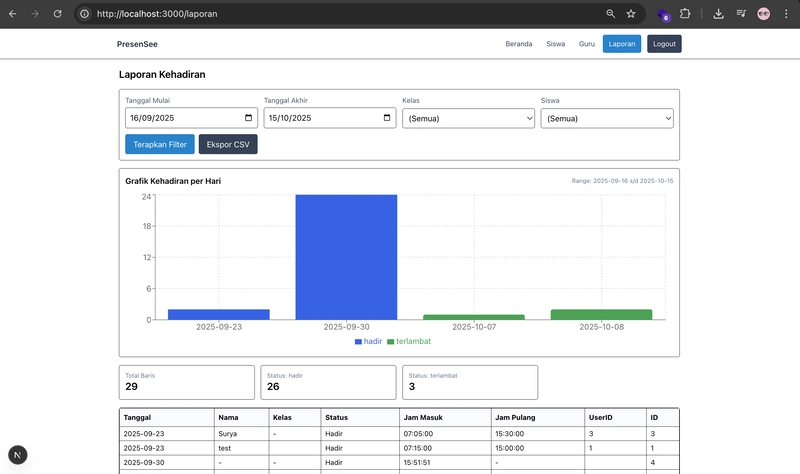Toggle the terlambat legend item
800x474 pixels.
[x=409, y=341]
